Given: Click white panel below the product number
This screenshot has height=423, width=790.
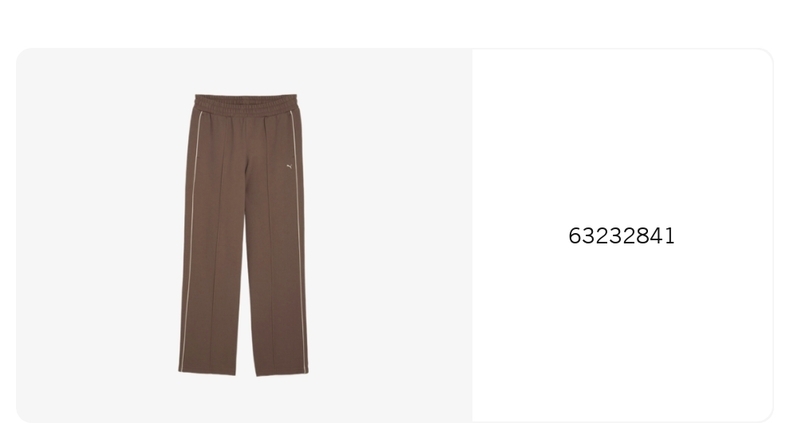Looking at the screenshot, I should tap(622, 332).
